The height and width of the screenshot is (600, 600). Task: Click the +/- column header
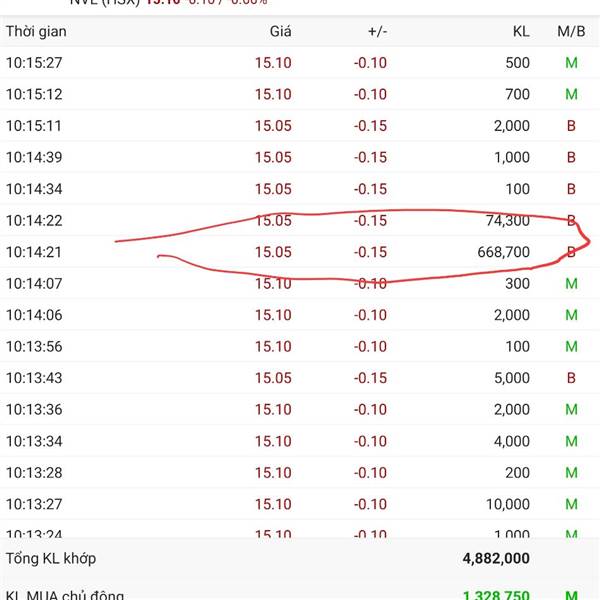tap(377, 31)
